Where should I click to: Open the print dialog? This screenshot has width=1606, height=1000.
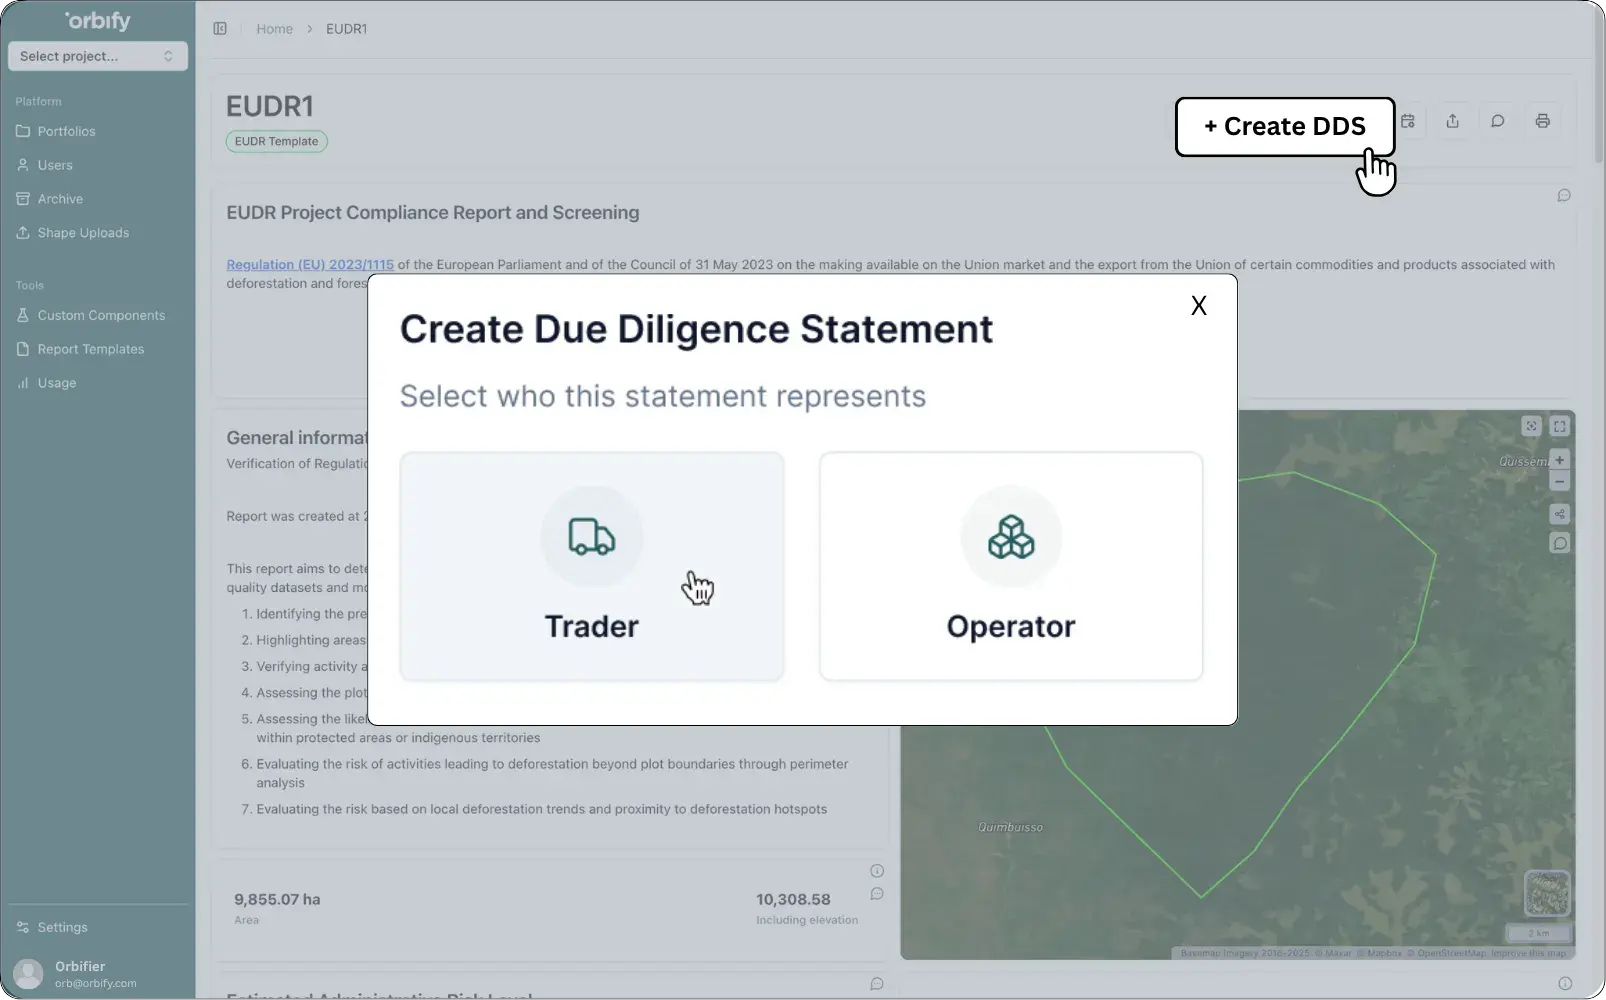(1543, 120)
